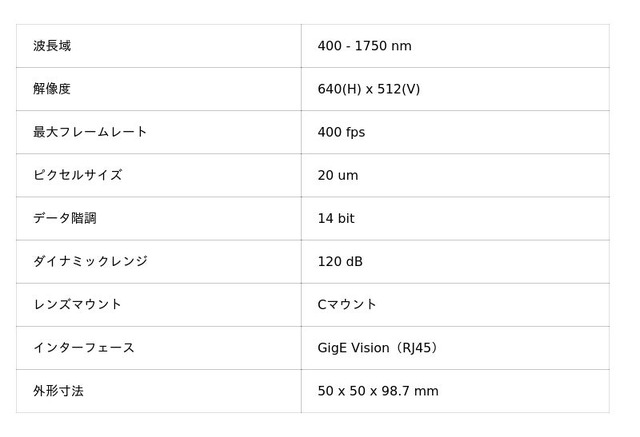Click the 外形寸法 label cell
This screenshot has height=437, width=640.
[x=58, y=391]
